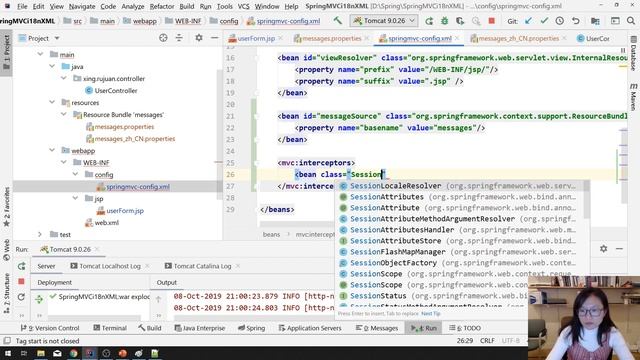Select SessionObjectFactory completion suggestion
The image size is (640, 360).
coord(462,263)
